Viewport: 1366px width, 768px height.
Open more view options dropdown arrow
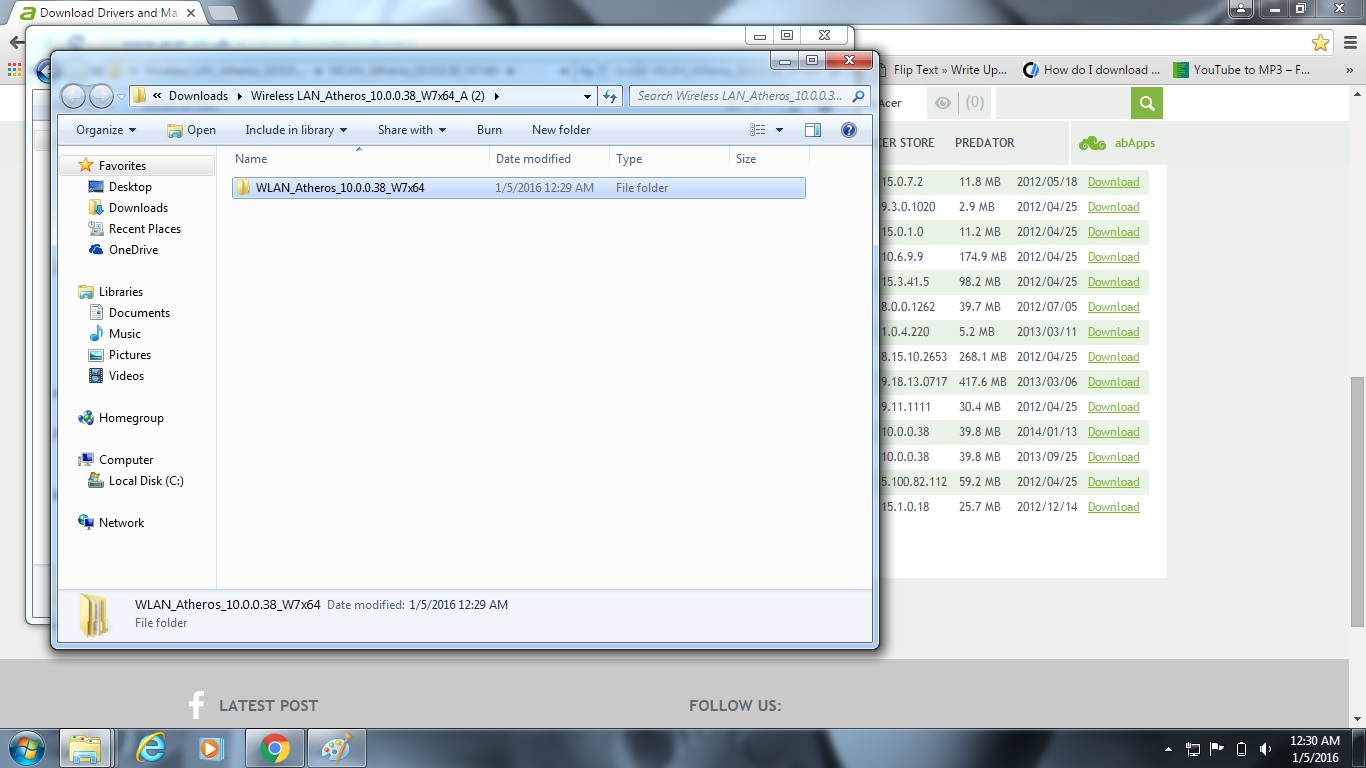(x=779, y=130)
